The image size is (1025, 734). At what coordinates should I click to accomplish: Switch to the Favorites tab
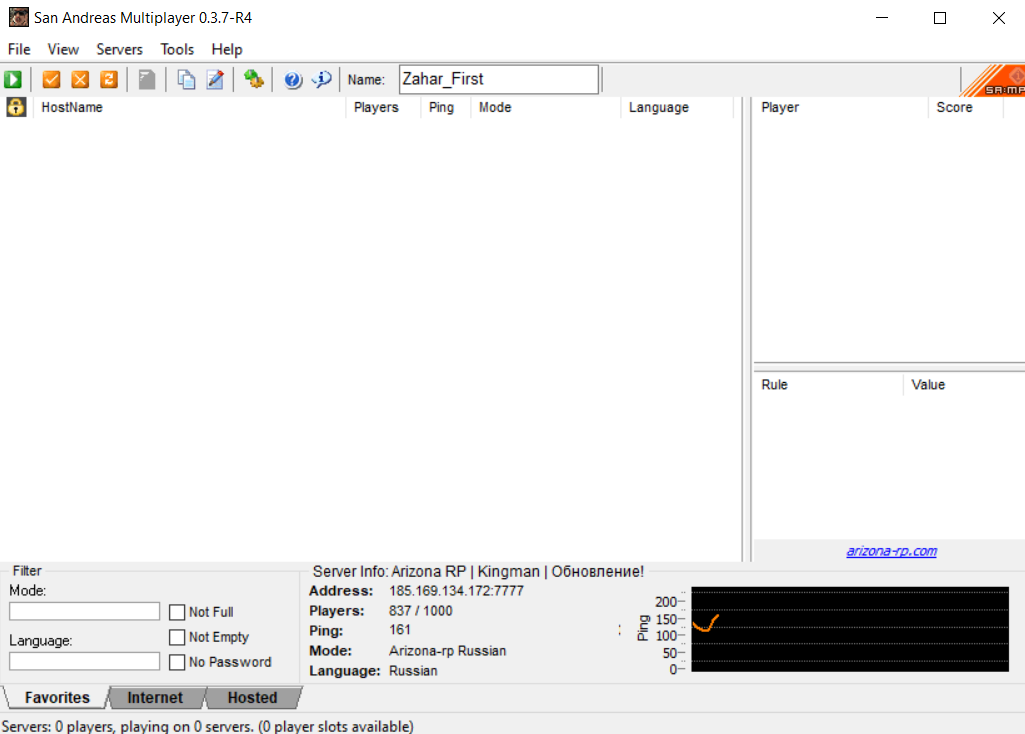57,697
